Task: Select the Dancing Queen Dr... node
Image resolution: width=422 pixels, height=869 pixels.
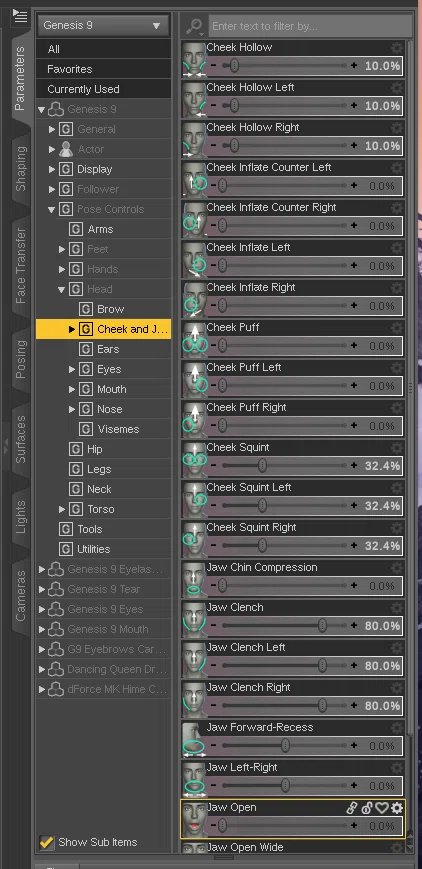Action: click(x=116, y=669)
